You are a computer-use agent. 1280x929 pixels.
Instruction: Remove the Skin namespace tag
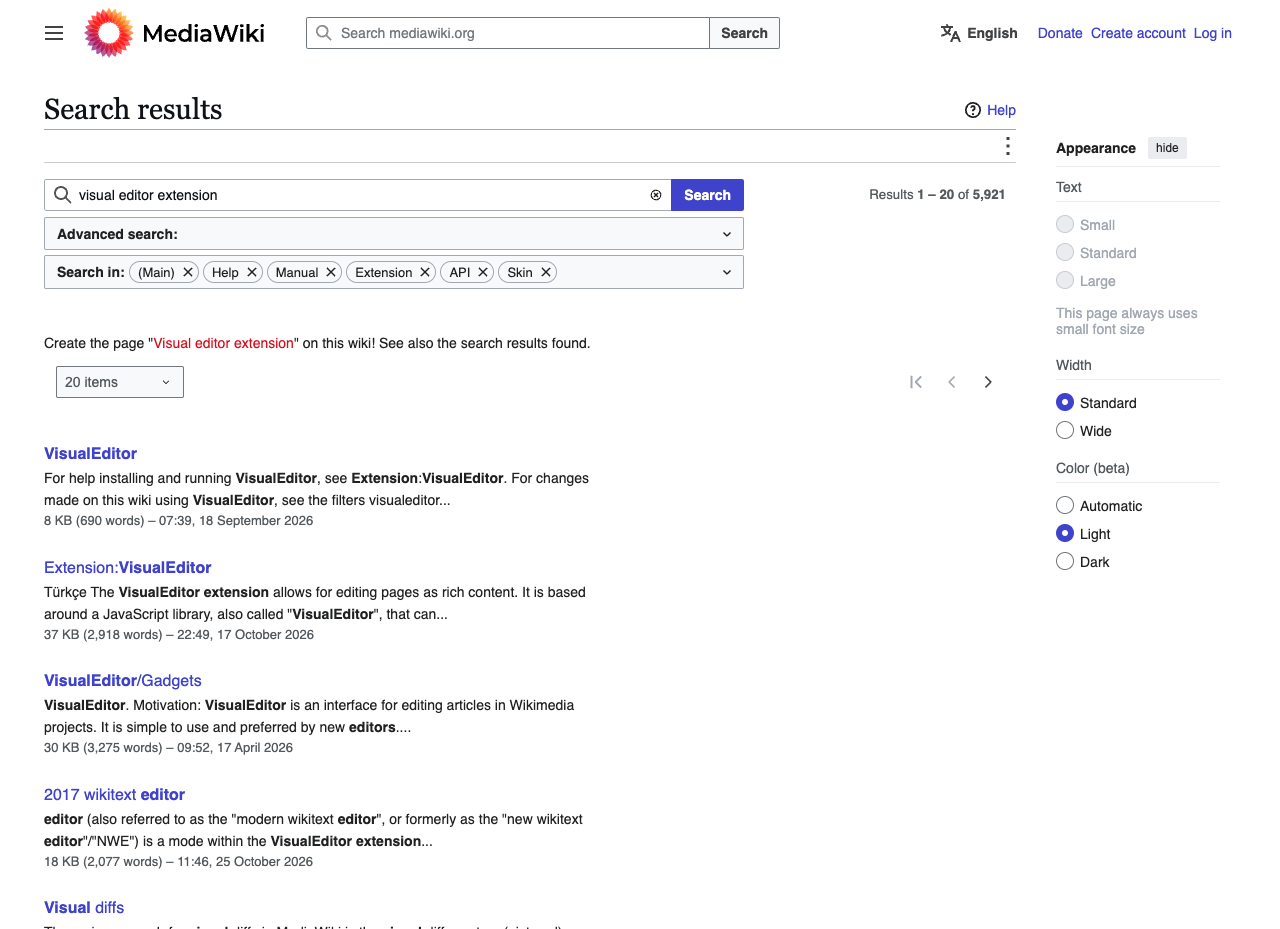546,272
